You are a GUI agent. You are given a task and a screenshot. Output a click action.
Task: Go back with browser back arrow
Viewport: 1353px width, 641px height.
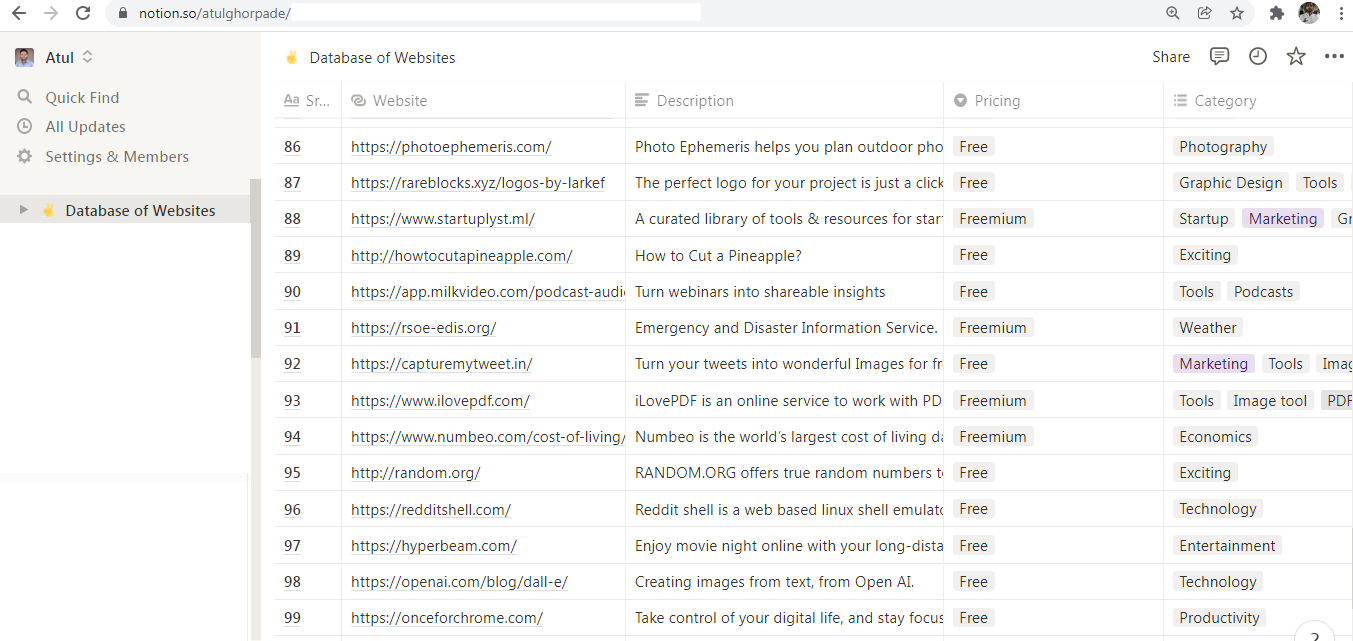[19, 13]
